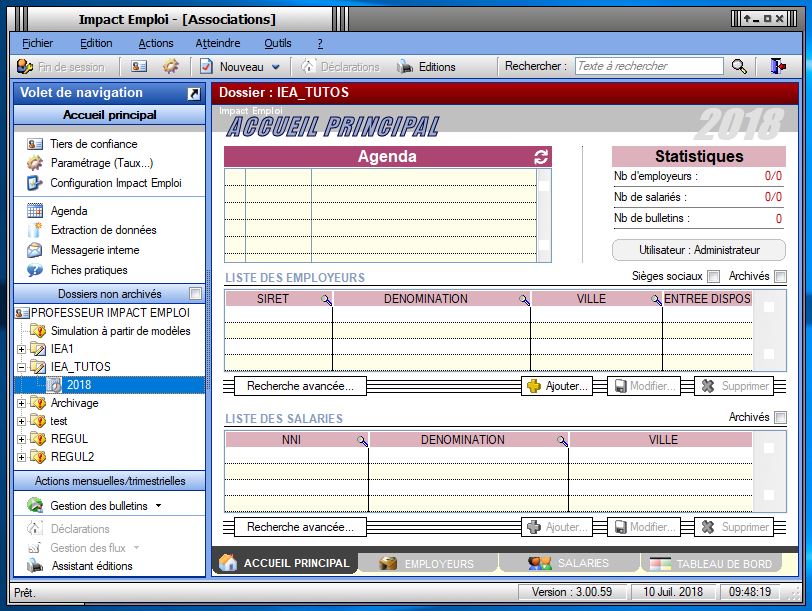812x611 pixels.
Task: Filter NNI column with magnifier icon
Action: pos(362,440)
